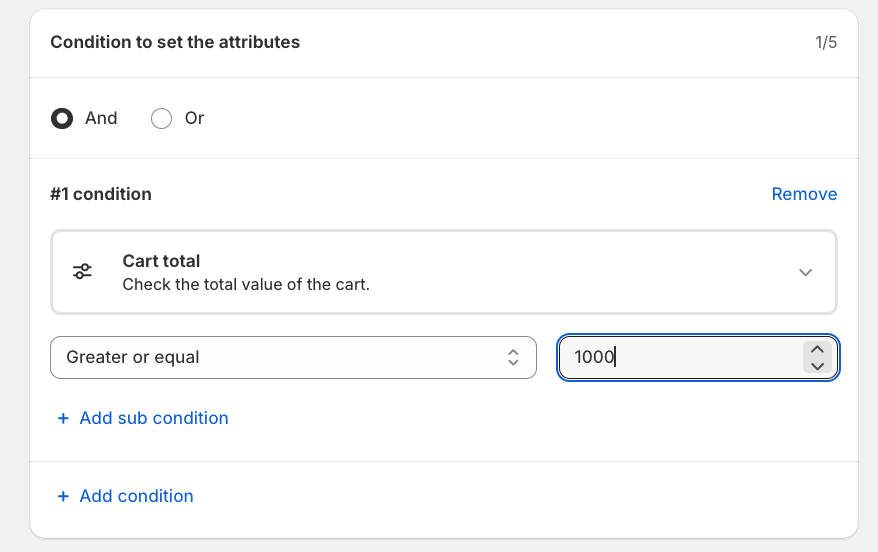Select the And radio button
Image resolution: width=878 pixels, height=552 pixels.
click(62, 118)
